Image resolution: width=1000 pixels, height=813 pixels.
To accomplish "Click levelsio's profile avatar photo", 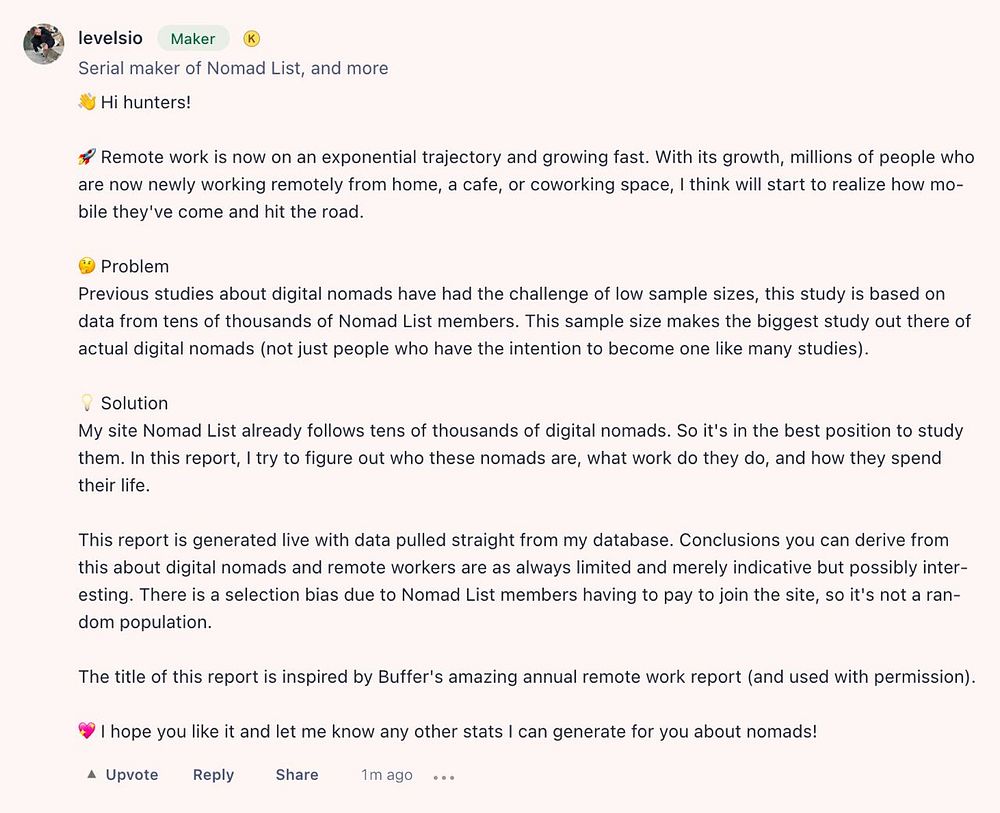I will (44, 44).
